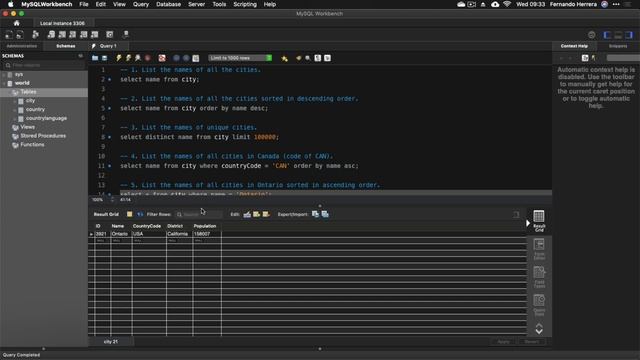Toggle right sidebar visibility icon

(629, 35)
